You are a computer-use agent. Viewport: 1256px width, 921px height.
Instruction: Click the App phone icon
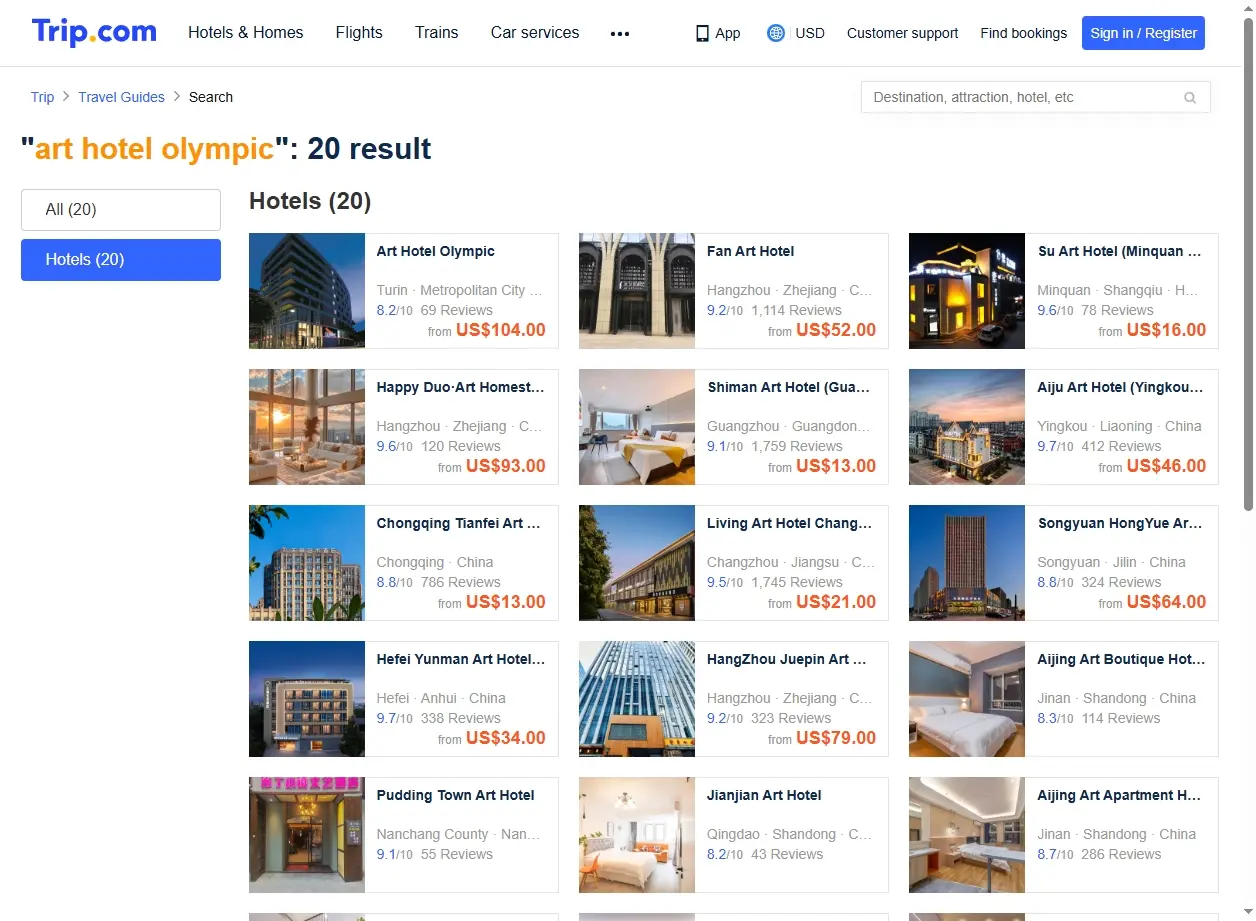702,33
